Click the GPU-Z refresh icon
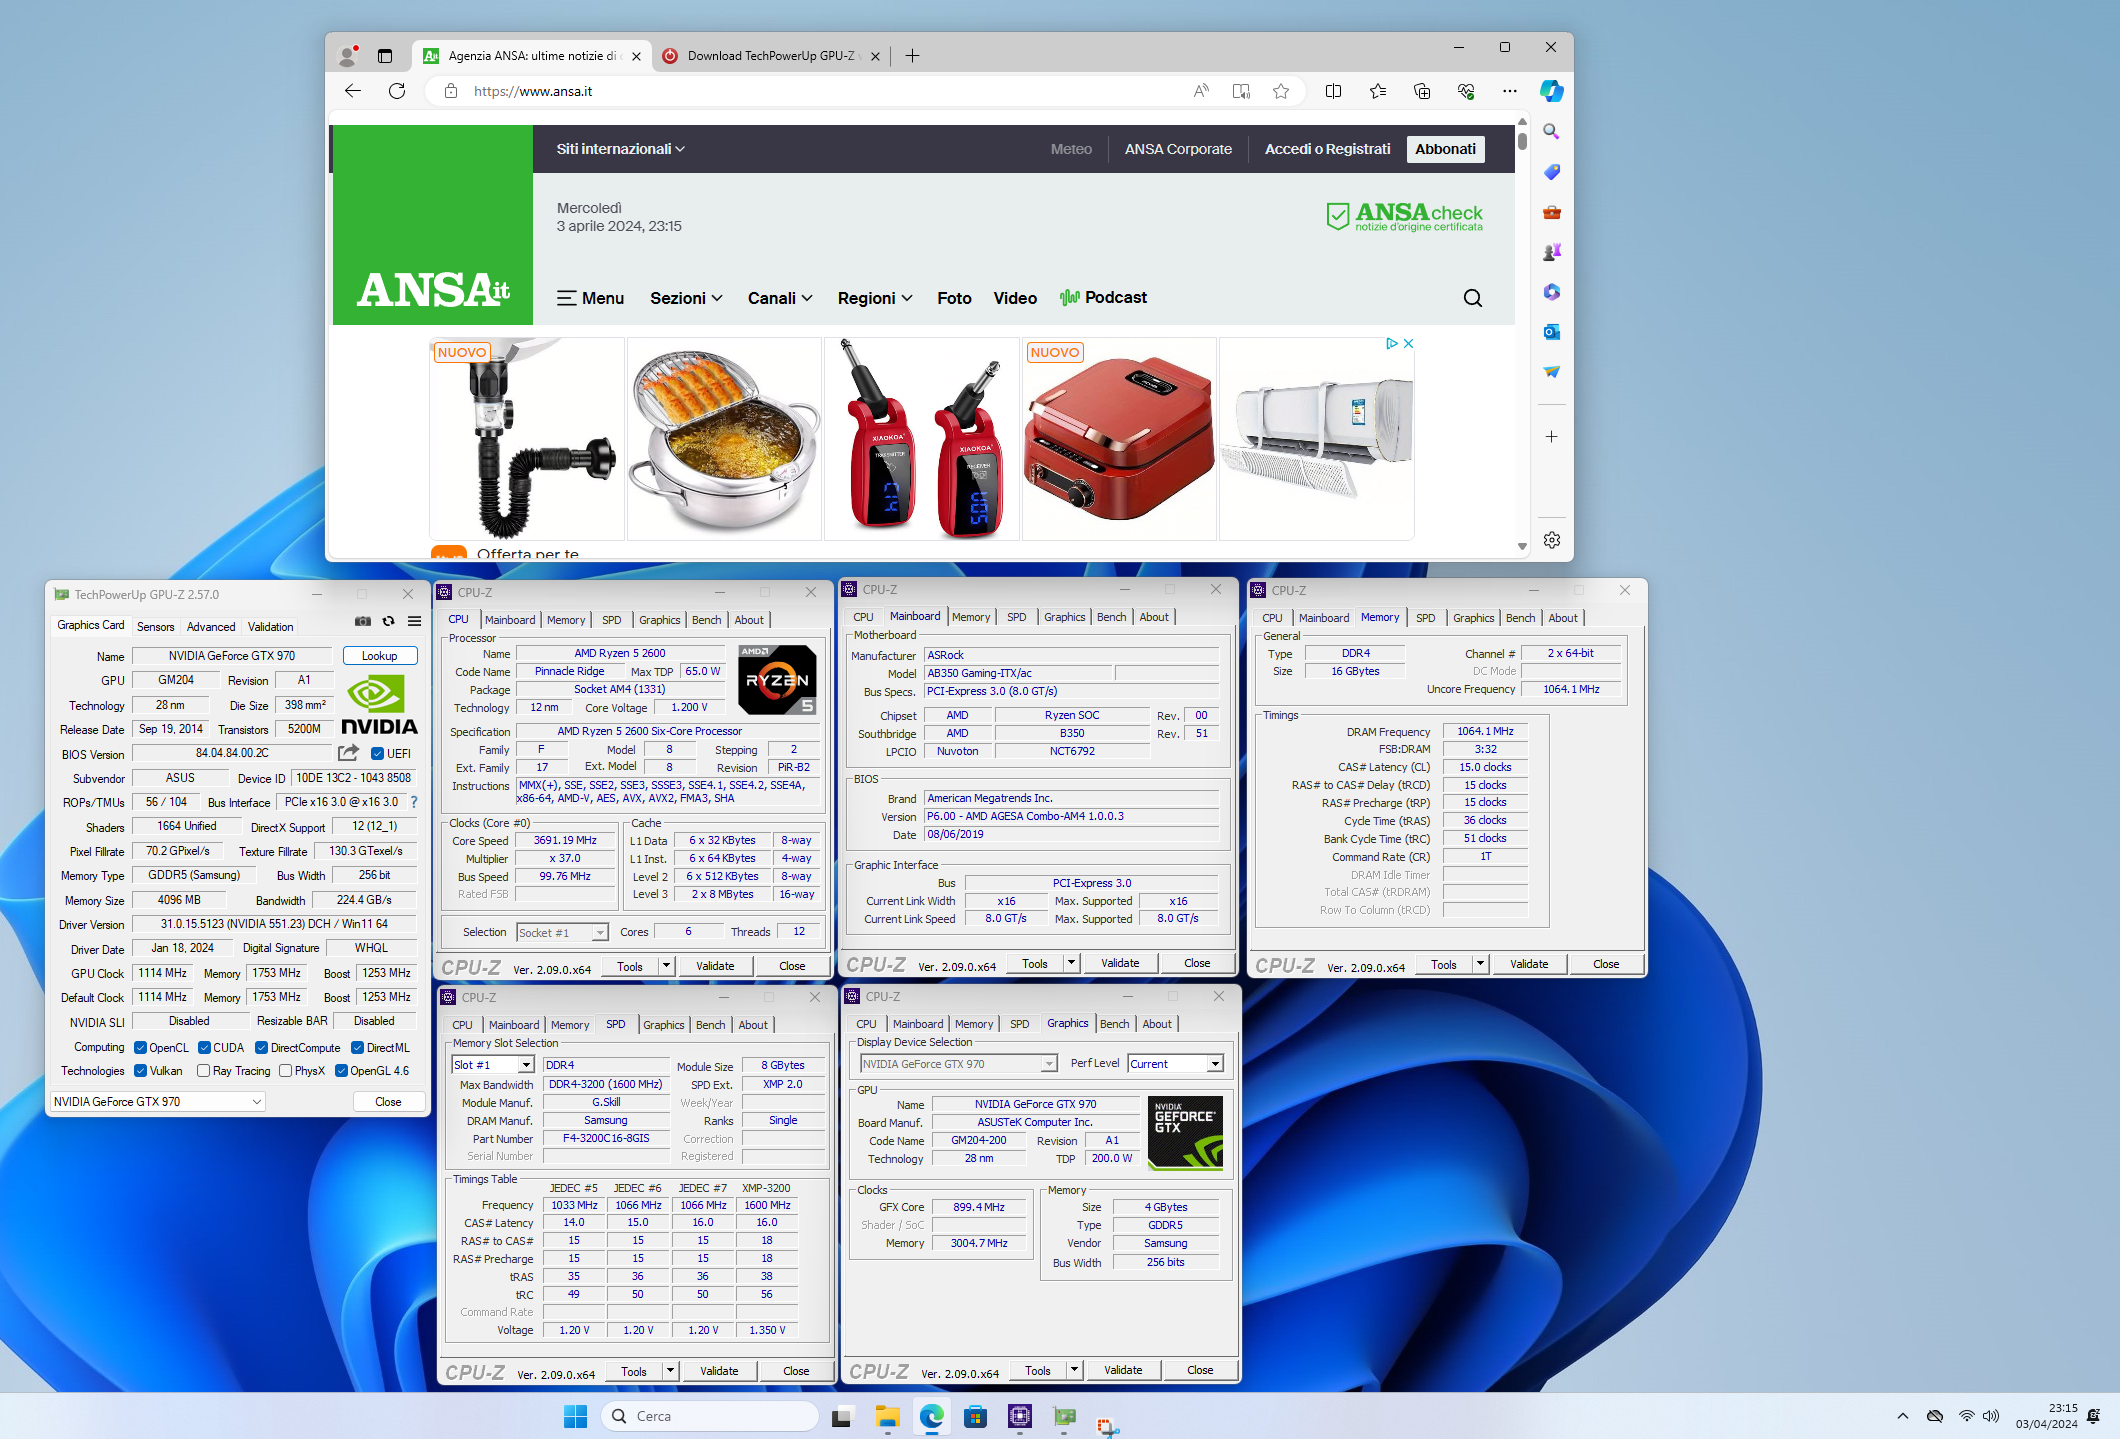2120x1439 pixels. [389, 621]
